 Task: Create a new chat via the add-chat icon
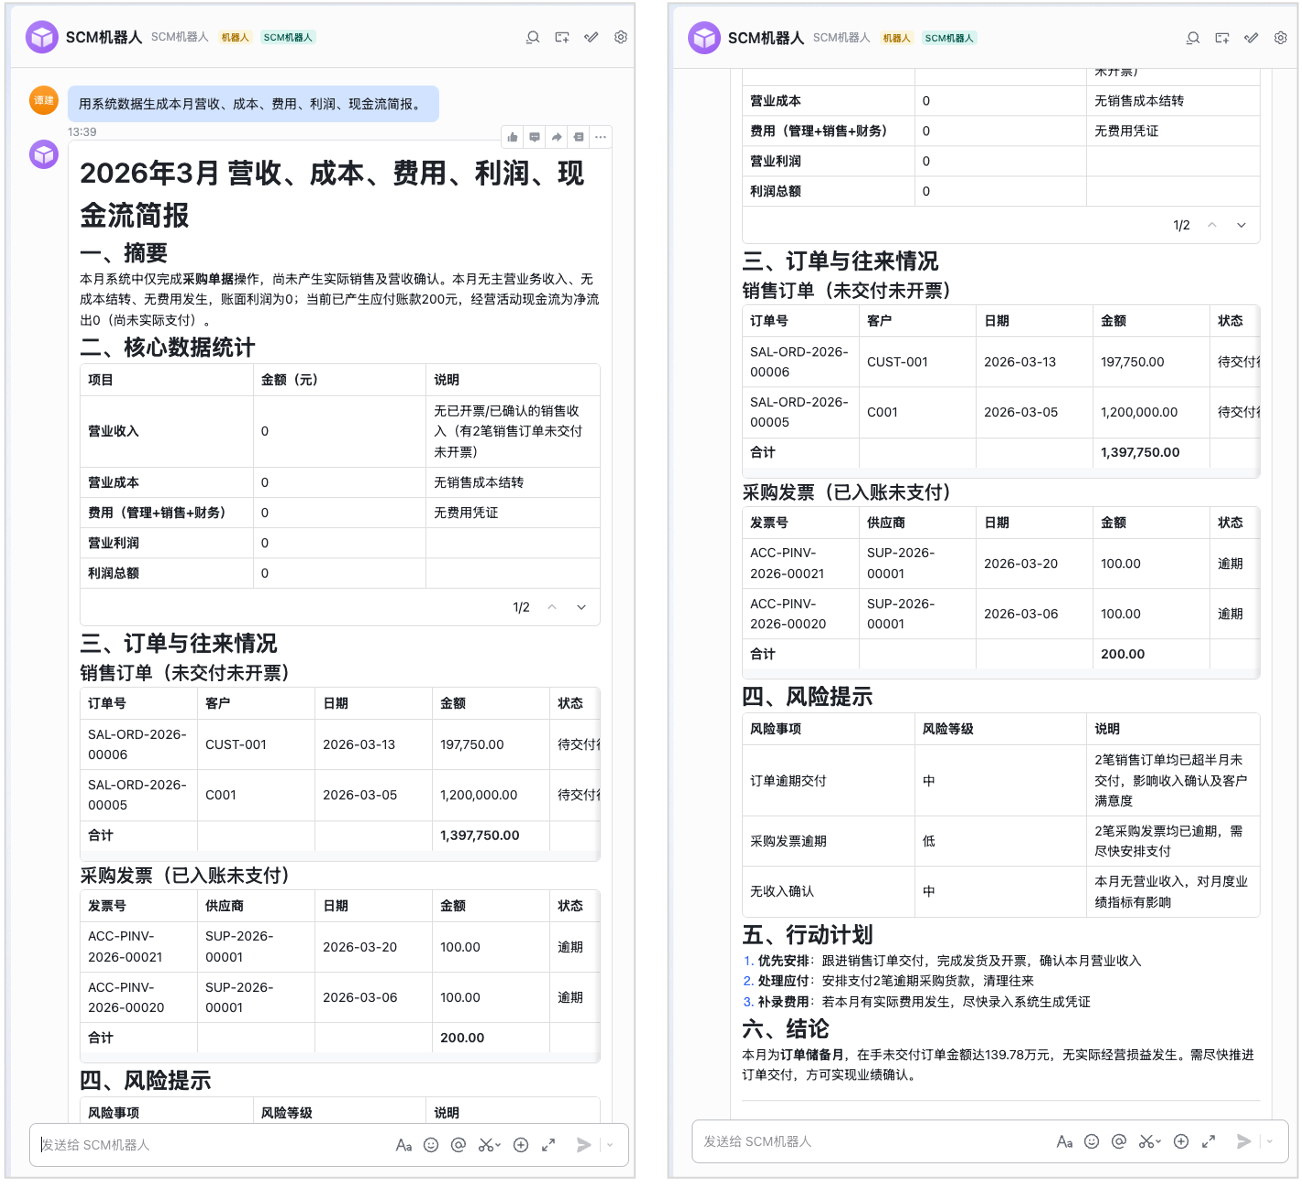tap(561, 37)
